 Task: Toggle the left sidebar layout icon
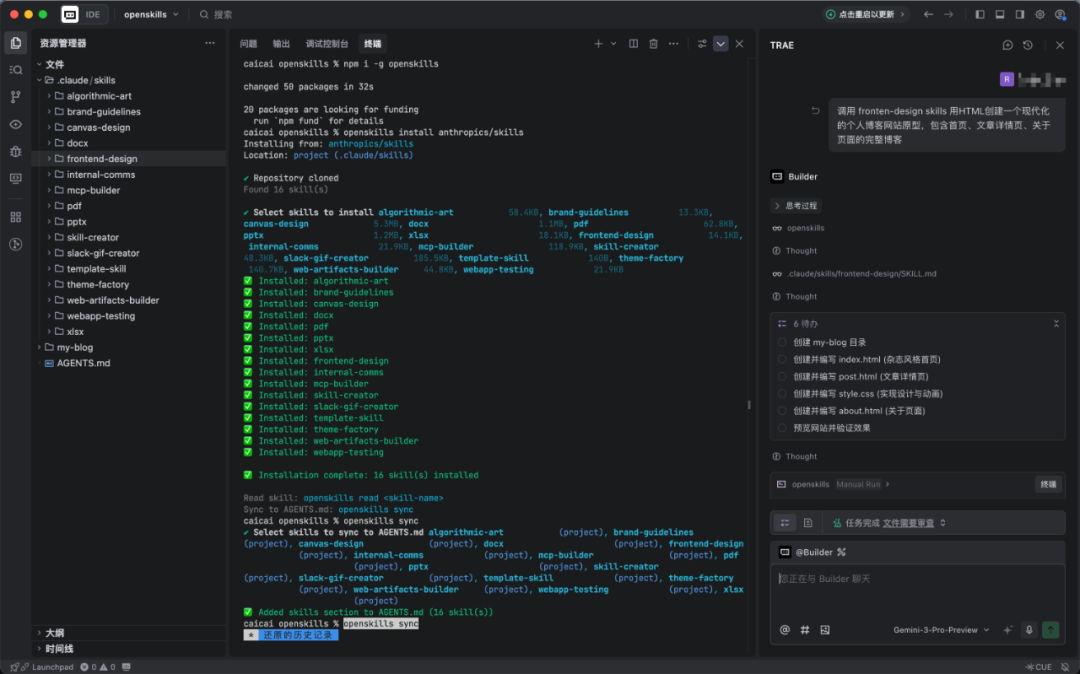[x=979, y=14]
